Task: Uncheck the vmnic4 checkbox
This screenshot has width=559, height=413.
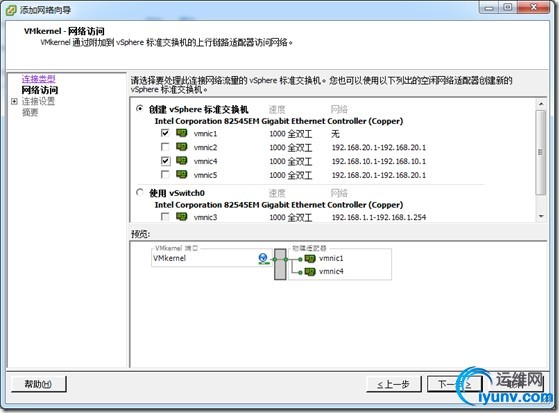Action: tap(165, 160)
